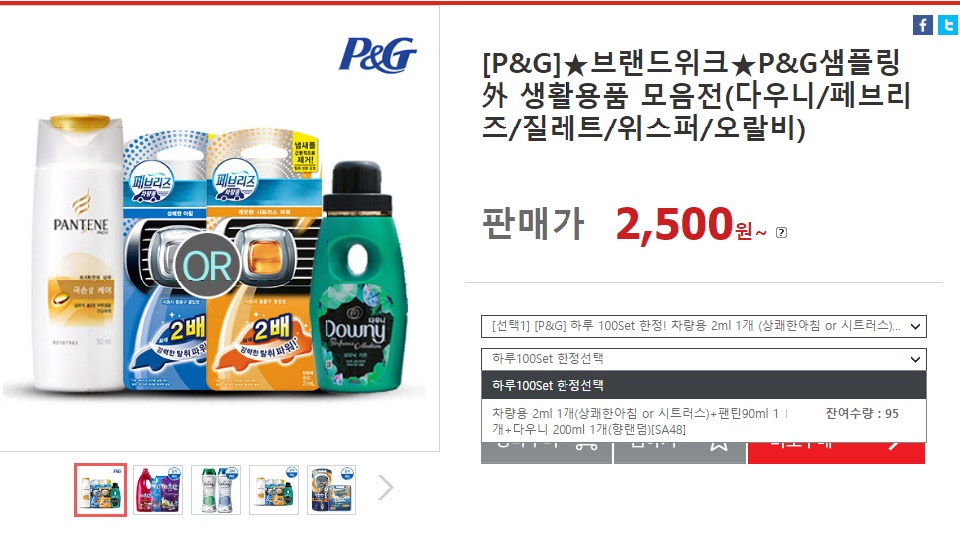This screenshot has height=548, width=960.
Task: Choose highlighted 하루100Set 한정선택 list entry
Action: [703, 385]
